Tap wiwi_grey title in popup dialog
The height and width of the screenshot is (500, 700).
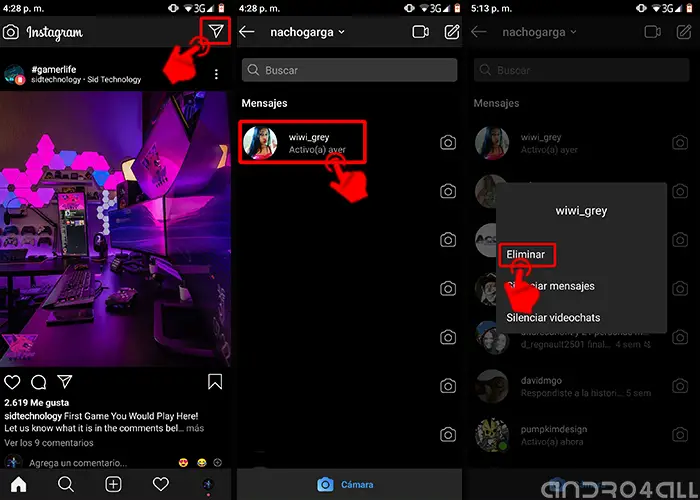pyautogui.click(x=581, y=211)
